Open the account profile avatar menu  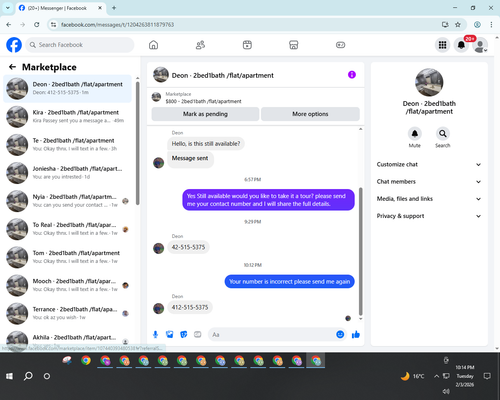click(x=480, y=45)
